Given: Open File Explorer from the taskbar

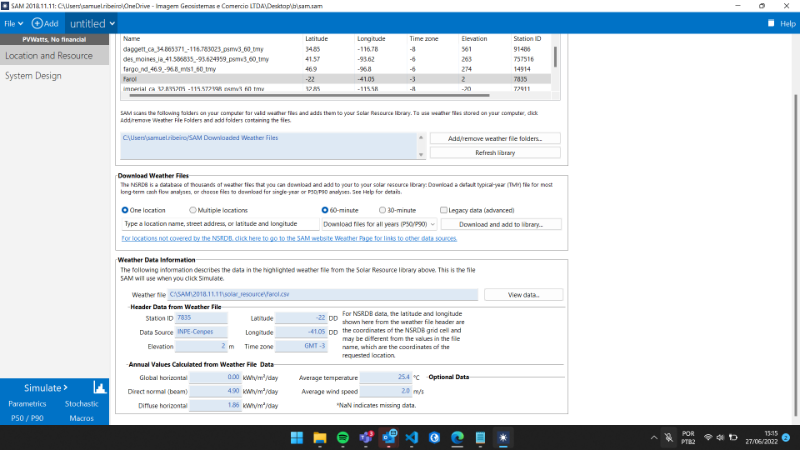Looking at the screenshot, I should (320, 438).
